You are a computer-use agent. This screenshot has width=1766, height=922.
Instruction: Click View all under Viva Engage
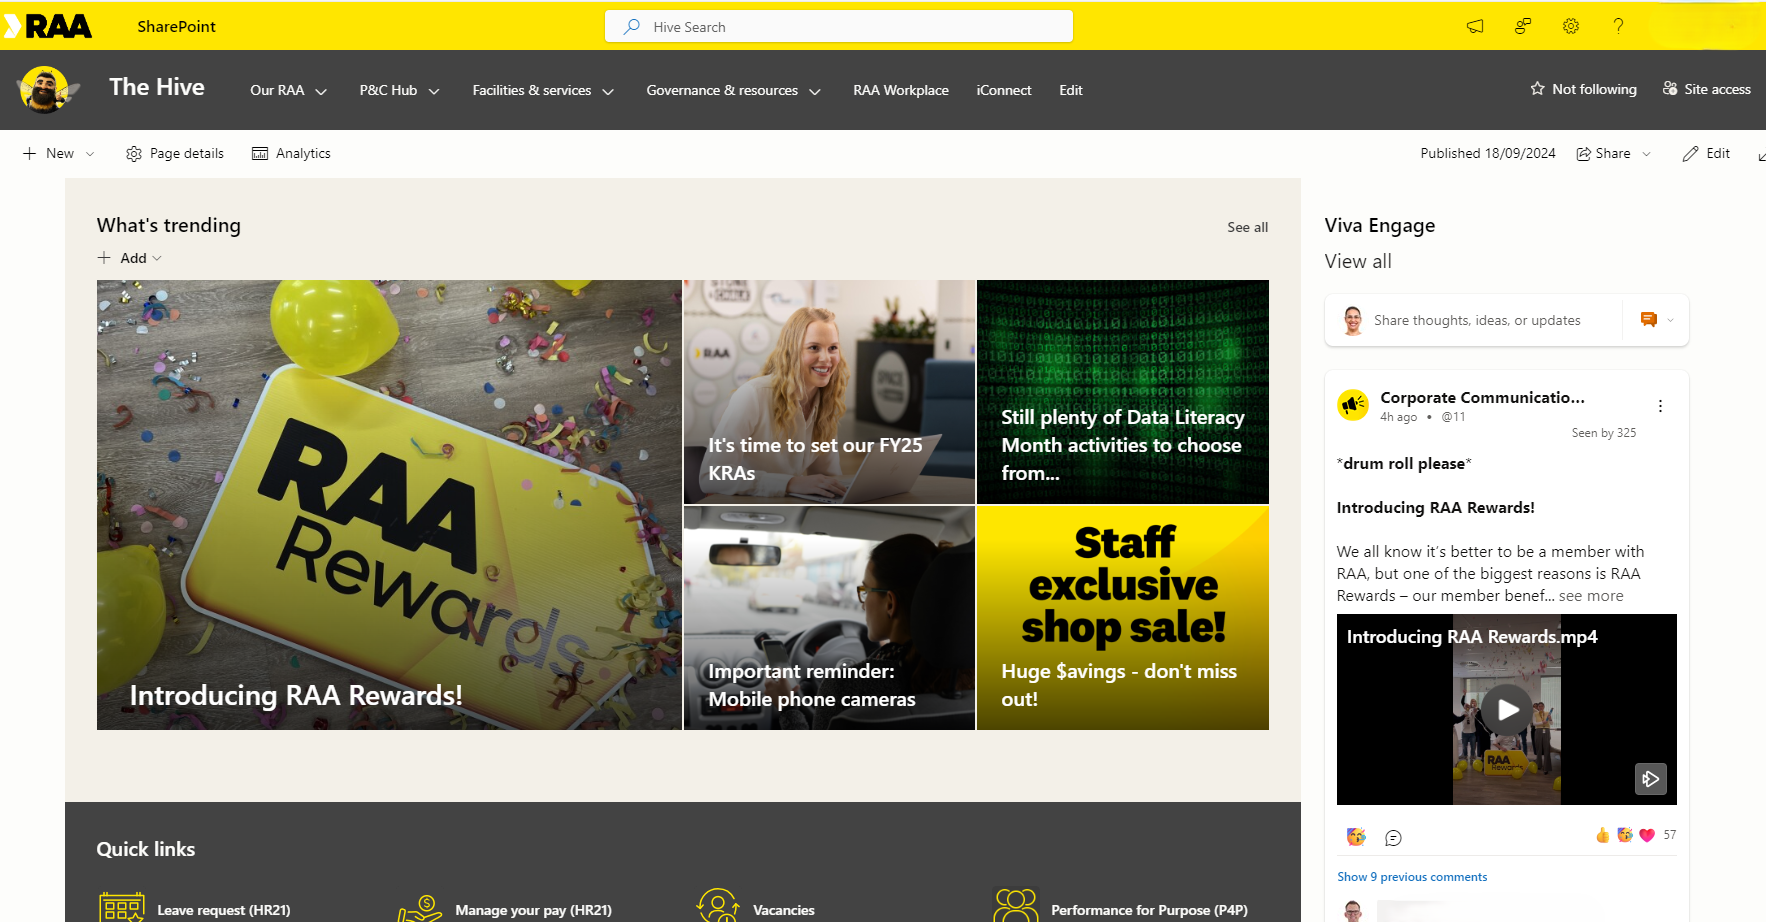tap(1358, 262)
